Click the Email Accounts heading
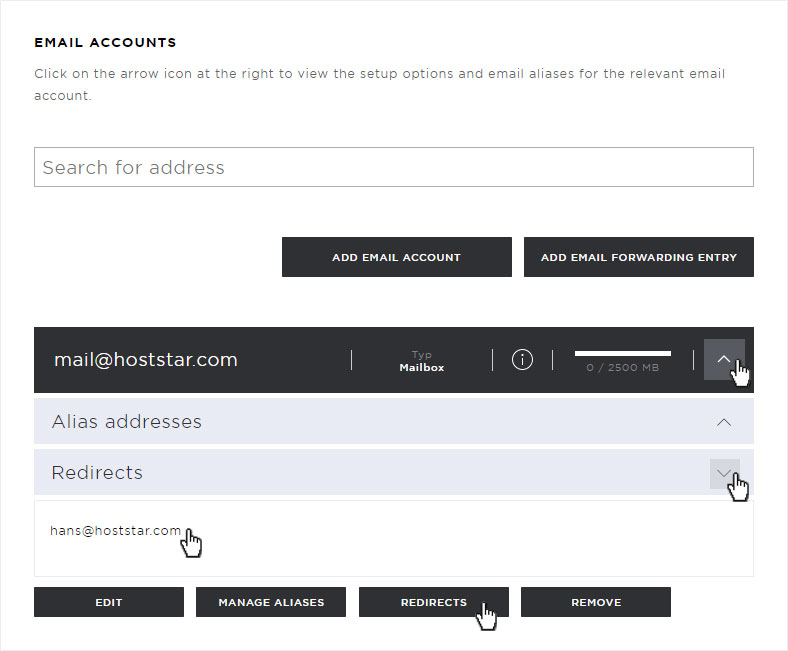 click(106, 42)
